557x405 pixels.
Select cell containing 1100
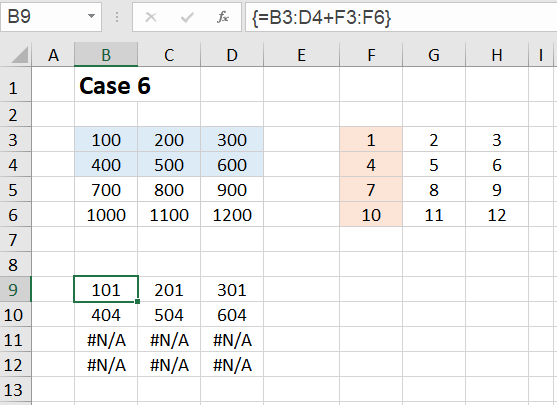(x=169, y=215)
